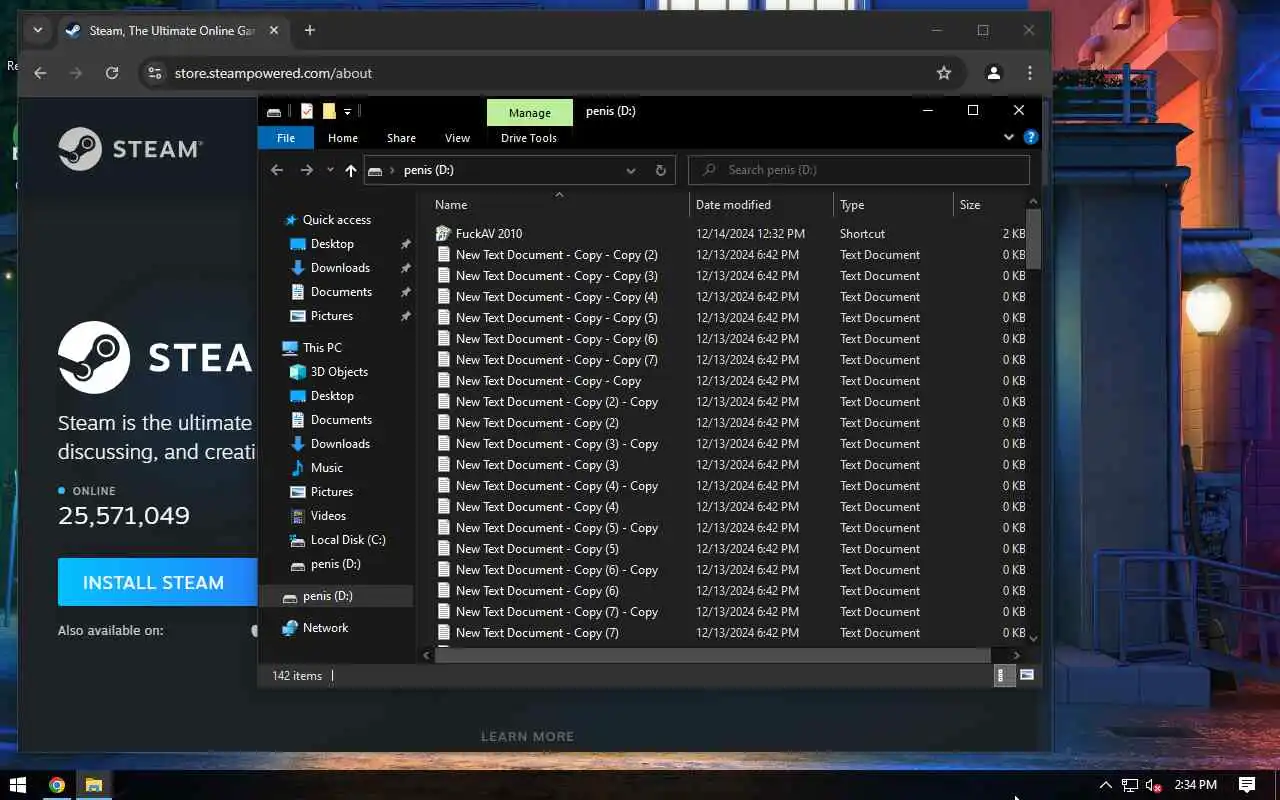Click the Chrome URL store.steampowered.com/about
Screen dimensions: 1280x800
point(273,73)
